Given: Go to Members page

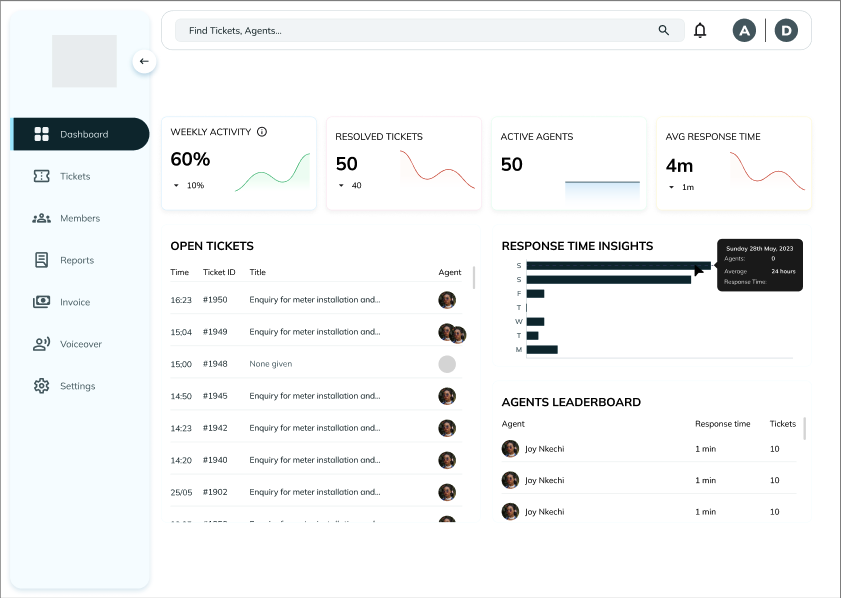Looking at the screenshot, I should pos(79,218).
